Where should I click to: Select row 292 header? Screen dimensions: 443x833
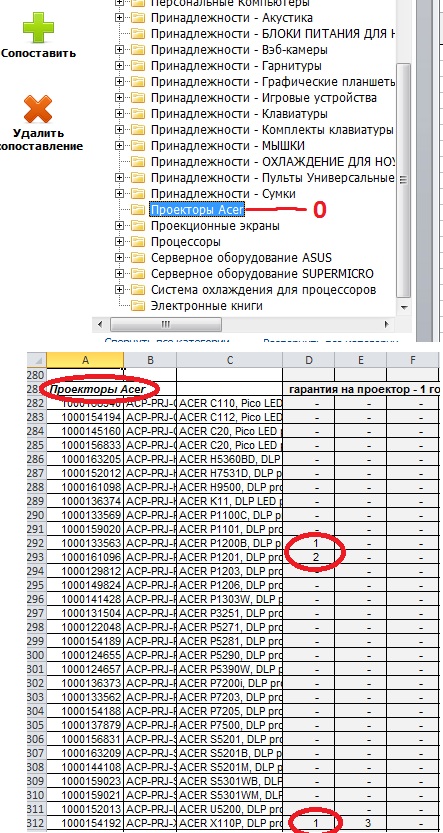click(37, 543)
